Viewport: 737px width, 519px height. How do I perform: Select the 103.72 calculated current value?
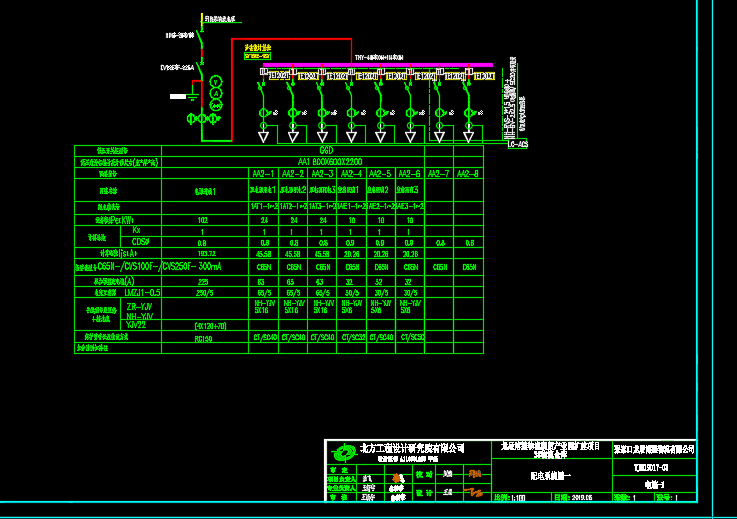pos(204,254)
